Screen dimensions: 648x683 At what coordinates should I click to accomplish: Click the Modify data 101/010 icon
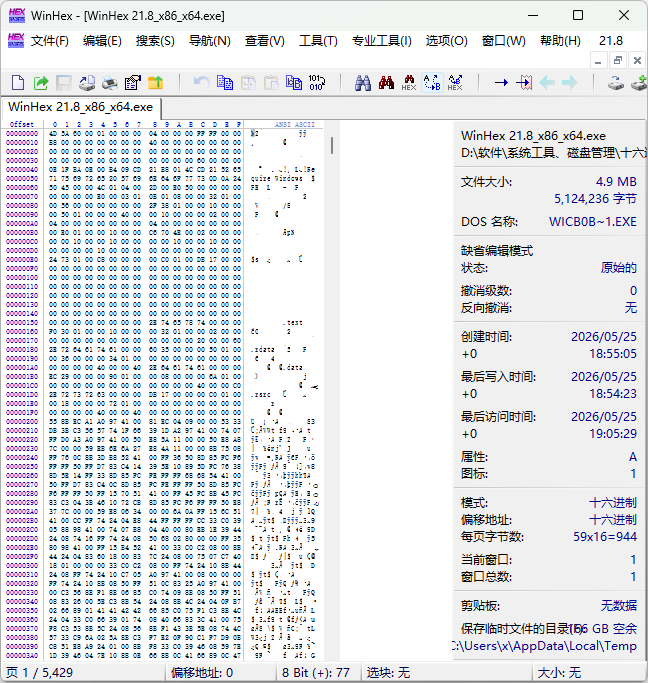click(317, 82)
